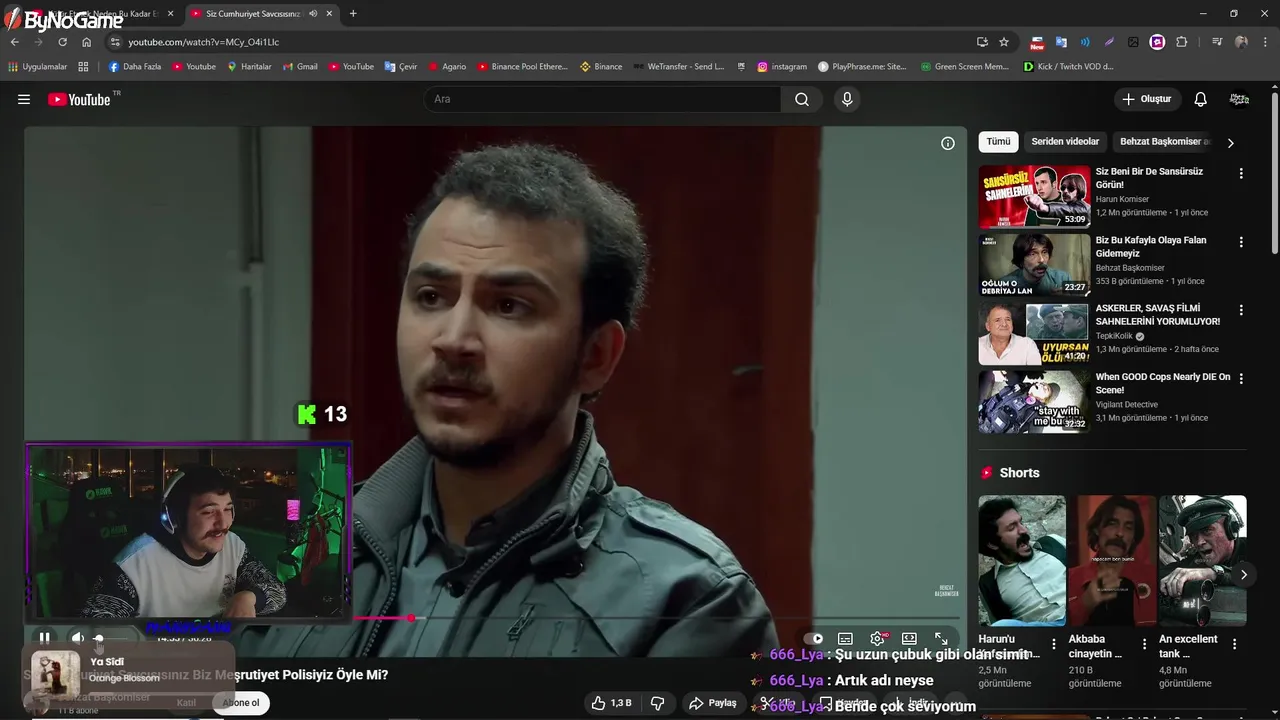Open the Green Screen Mem bookmark

[x=963, y=67]
